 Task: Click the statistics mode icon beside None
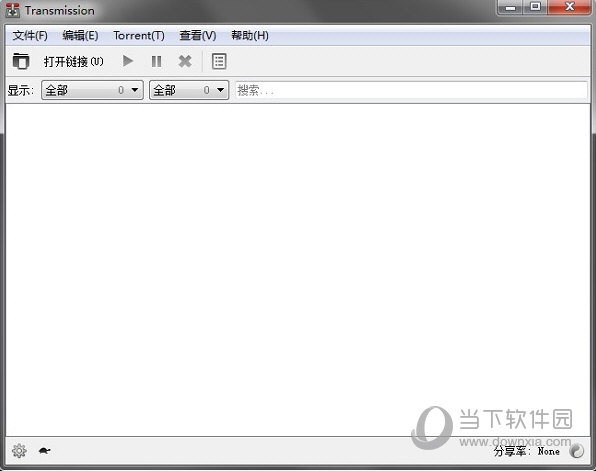[x=576, y=451]
